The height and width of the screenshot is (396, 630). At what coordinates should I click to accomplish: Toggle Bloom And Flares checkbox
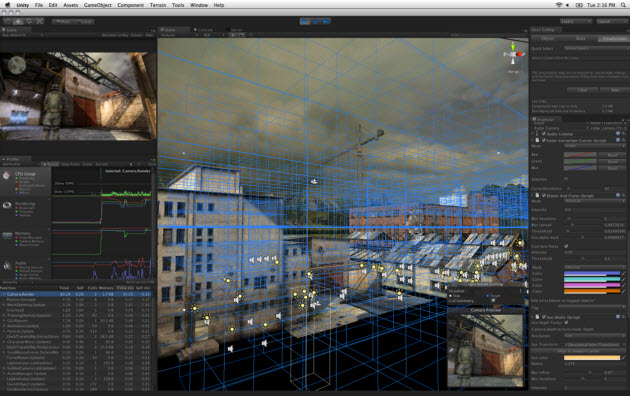[x=544, y=195]
